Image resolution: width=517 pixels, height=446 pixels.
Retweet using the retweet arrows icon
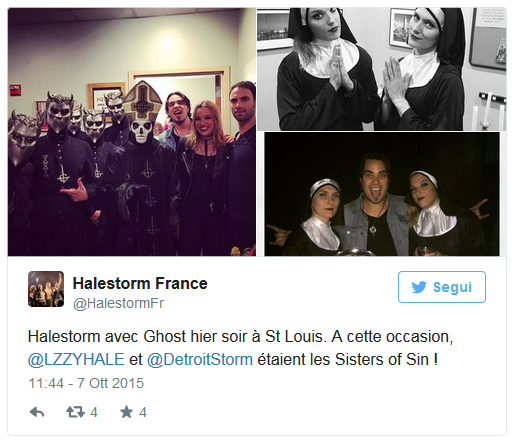[75, 412]
